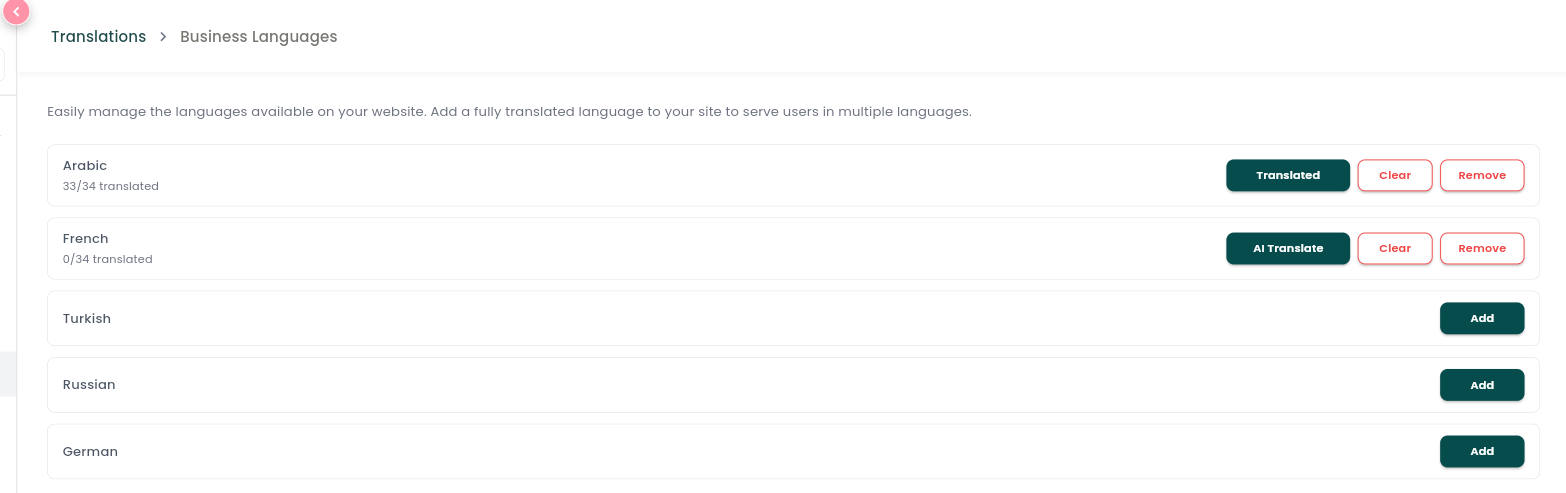Select the Arabic language name

(x=85, y=166)
